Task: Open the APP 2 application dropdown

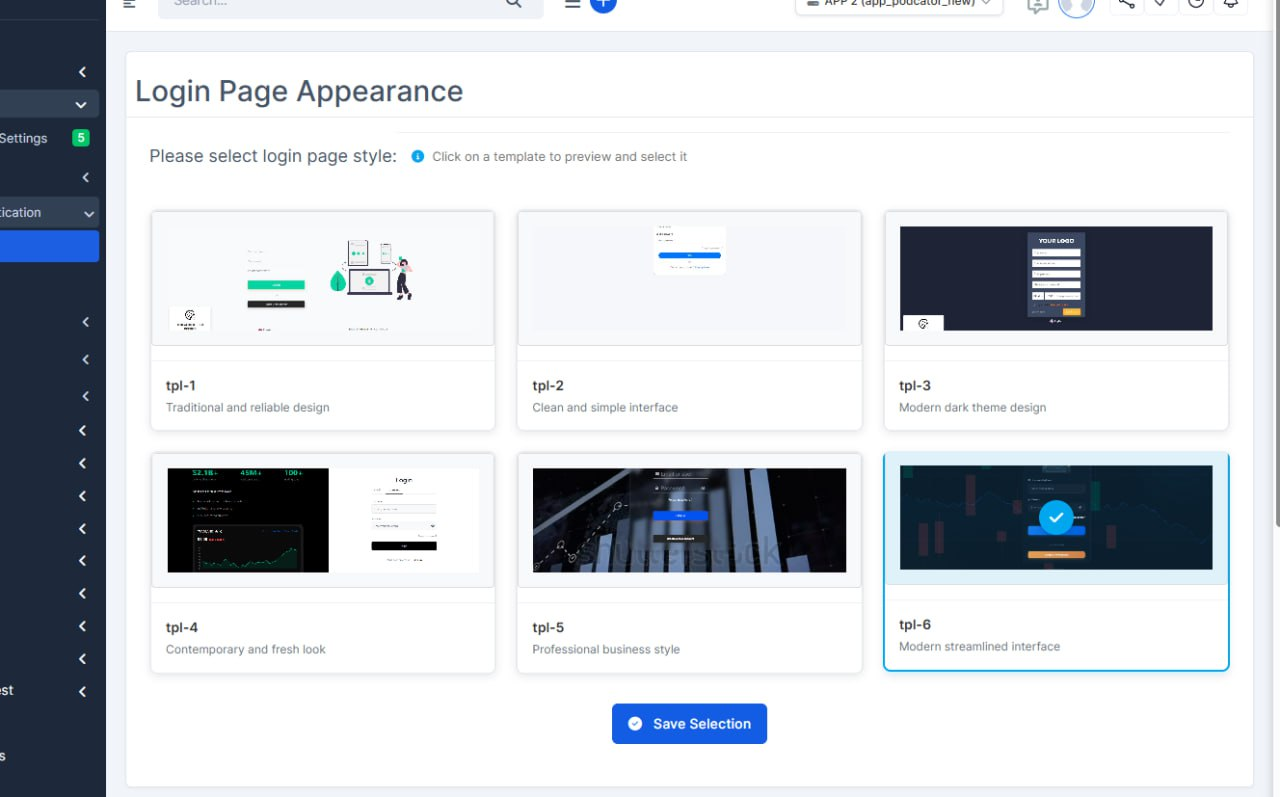Action: [x=898, y=4]
